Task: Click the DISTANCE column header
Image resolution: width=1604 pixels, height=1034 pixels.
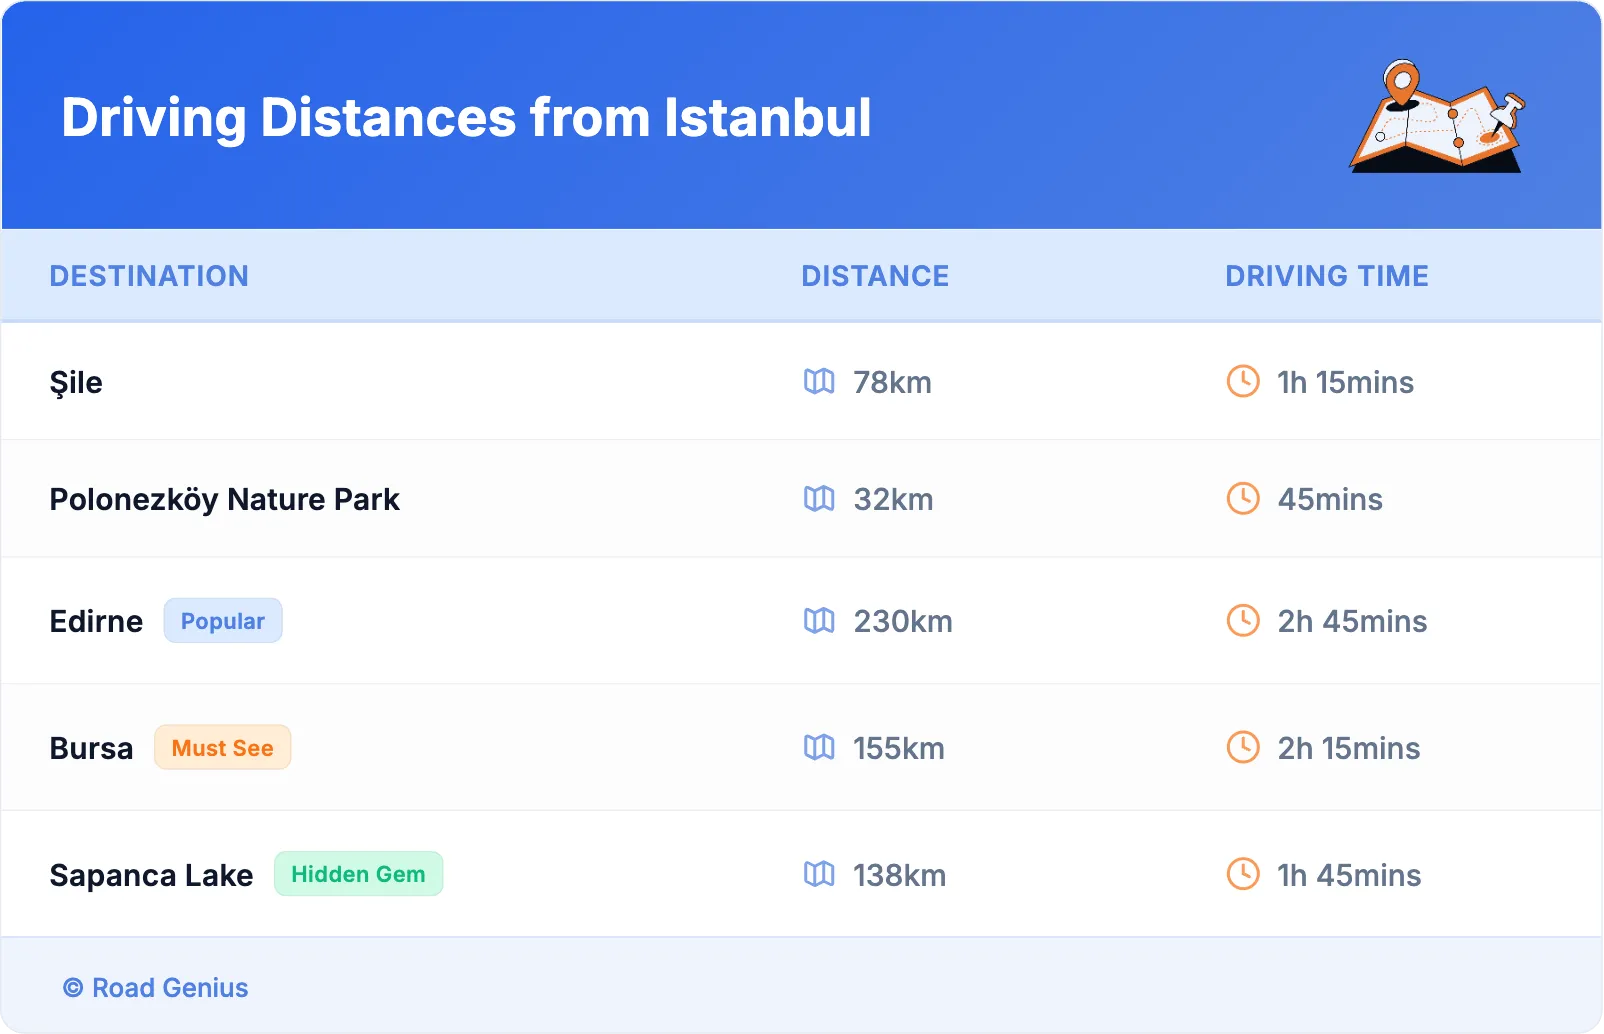Action: coord(875,276)
